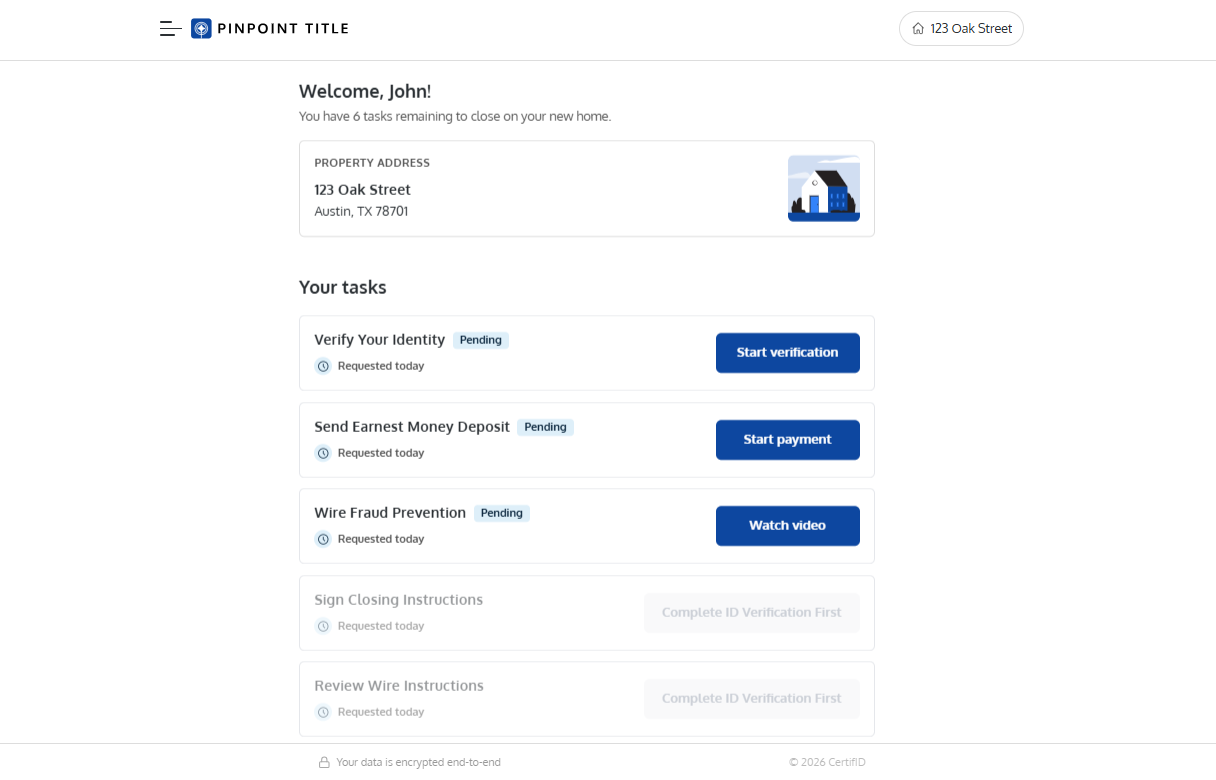Click Requested today under Verify Your Identity
The width and height of the screenshot is (1216, 780).
coord(381,366)
